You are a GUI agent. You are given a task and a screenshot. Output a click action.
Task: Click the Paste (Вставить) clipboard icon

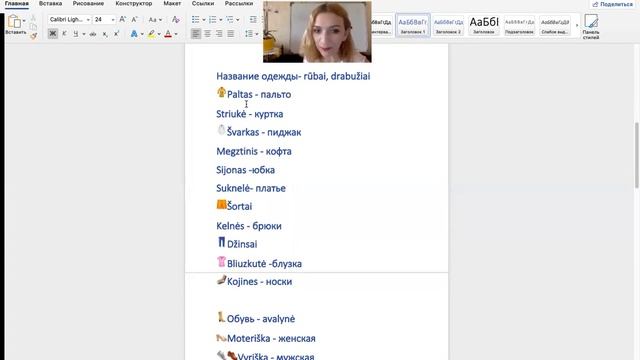pos(15,22)
